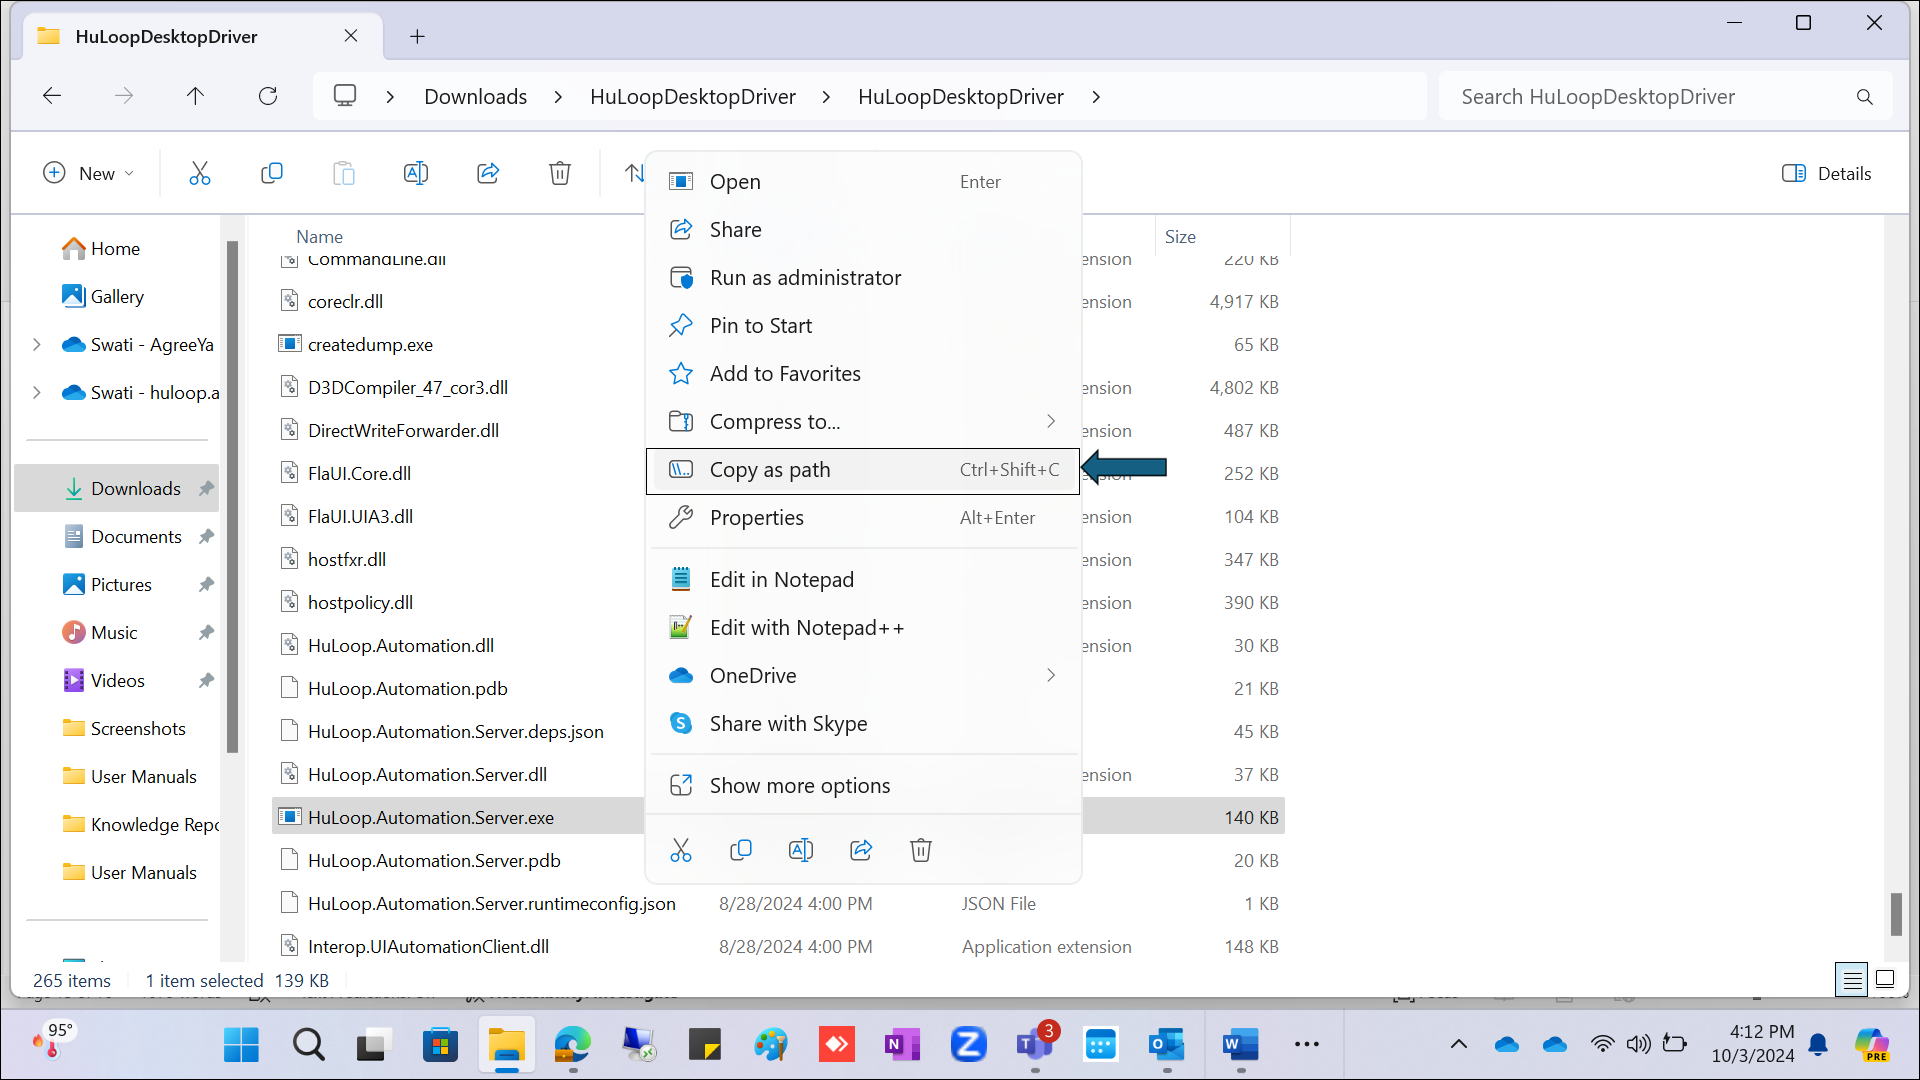Expand the Swati - AgreeYa tree node
The width and height of the screenshot is (1920, 1080).
[x=37, y=345]
